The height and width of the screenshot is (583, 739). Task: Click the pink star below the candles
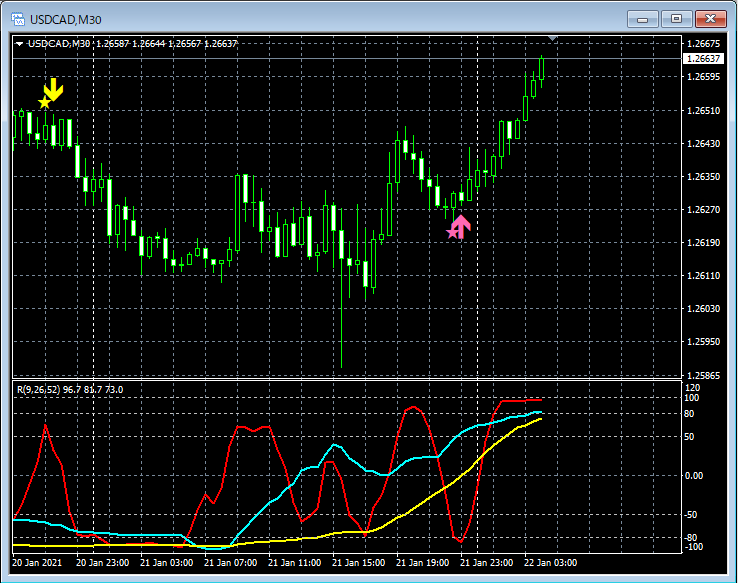(451, 232)
